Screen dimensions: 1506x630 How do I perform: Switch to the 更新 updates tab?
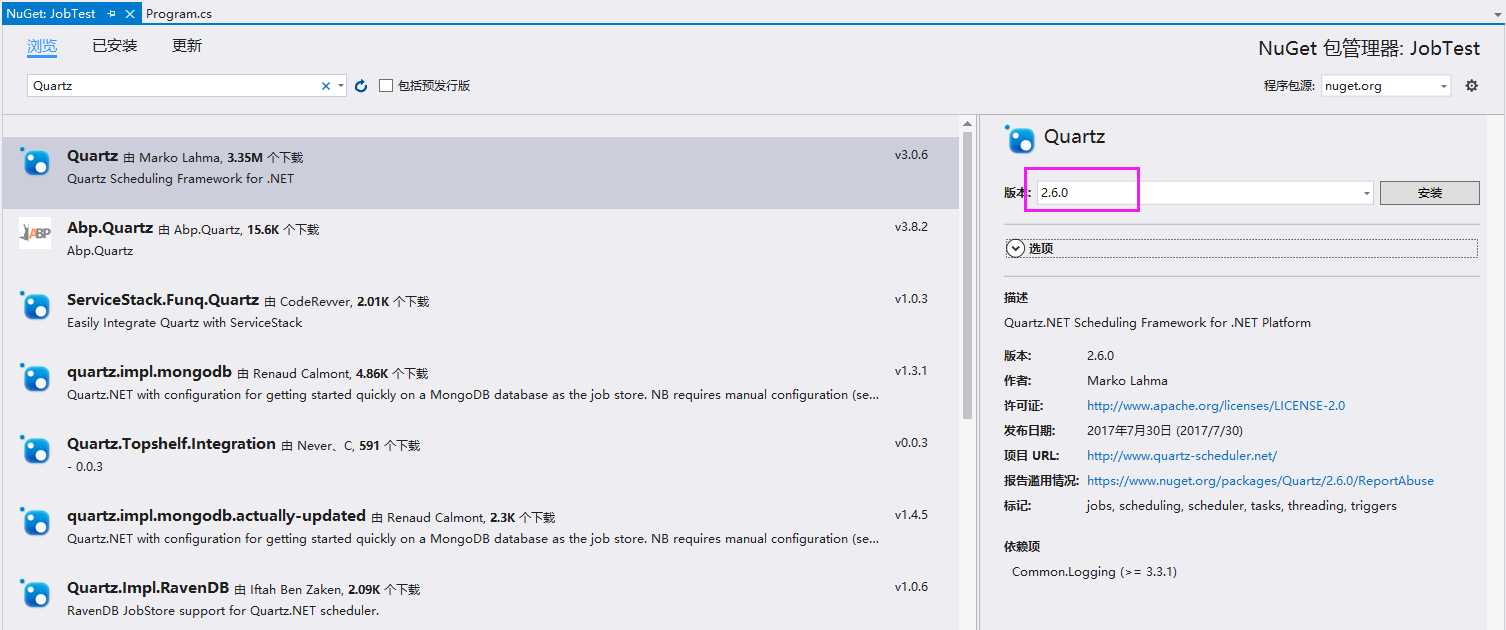pyautogui.click(x=187, y=46)
